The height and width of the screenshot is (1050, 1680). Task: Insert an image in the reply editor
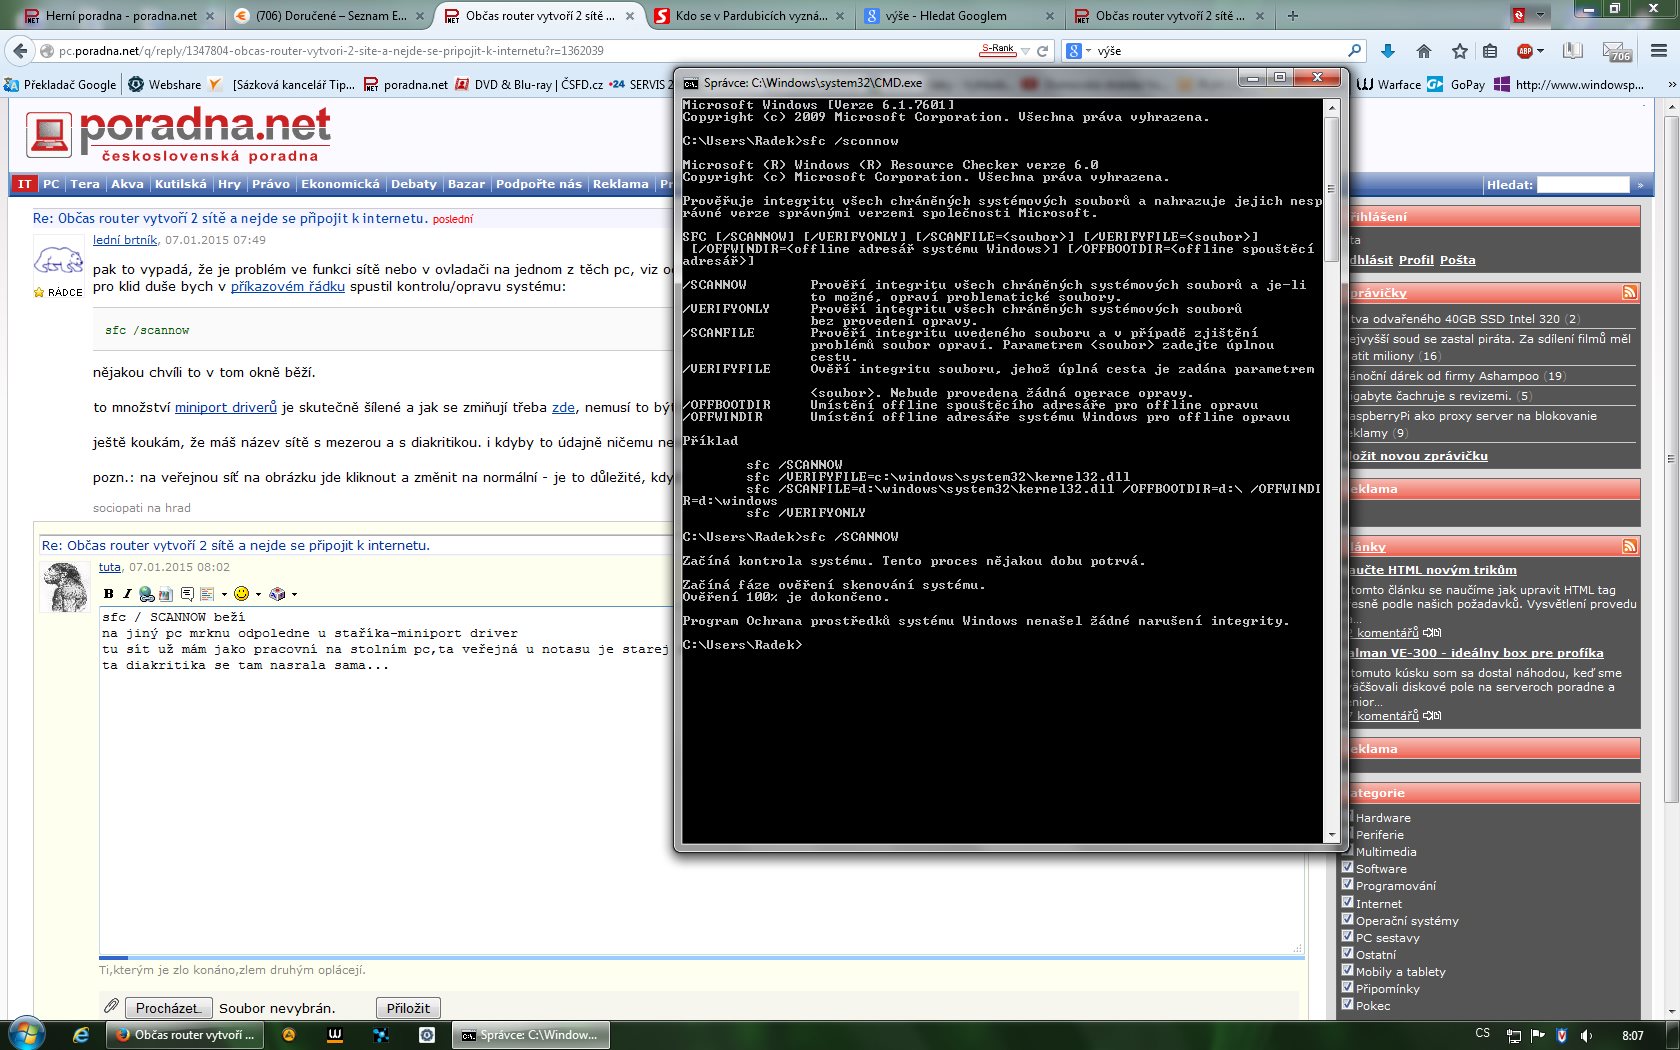coord(165,594)
